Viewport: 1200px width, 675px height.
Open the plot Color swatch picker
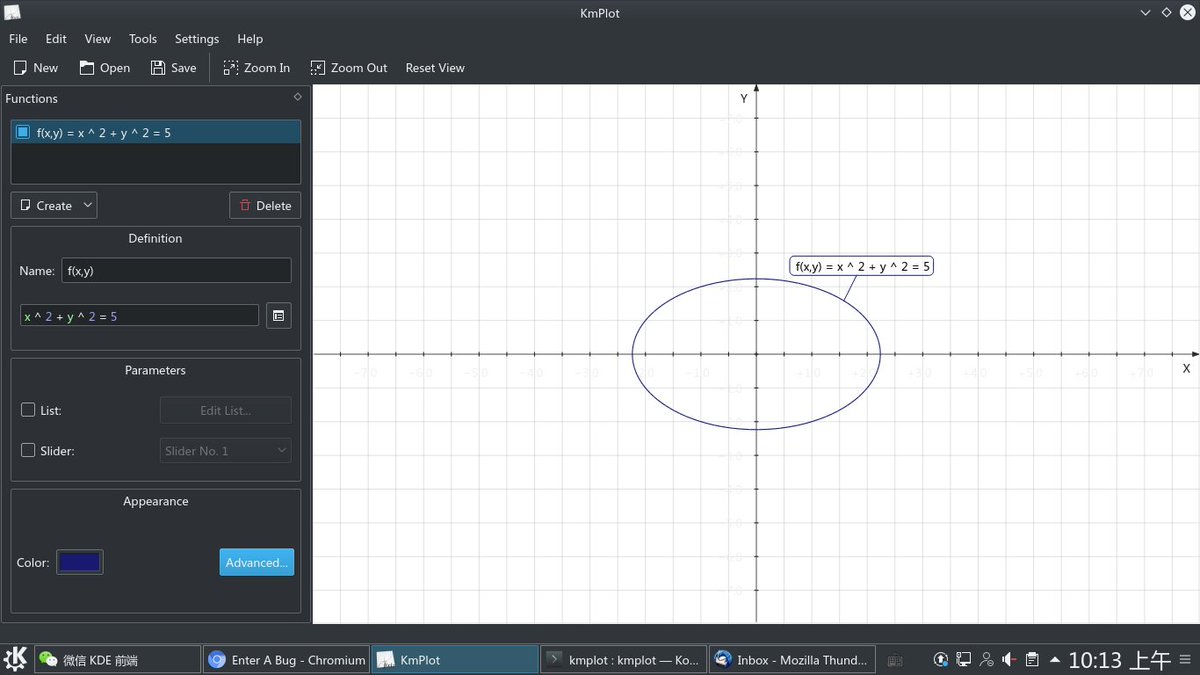[80, 562]
